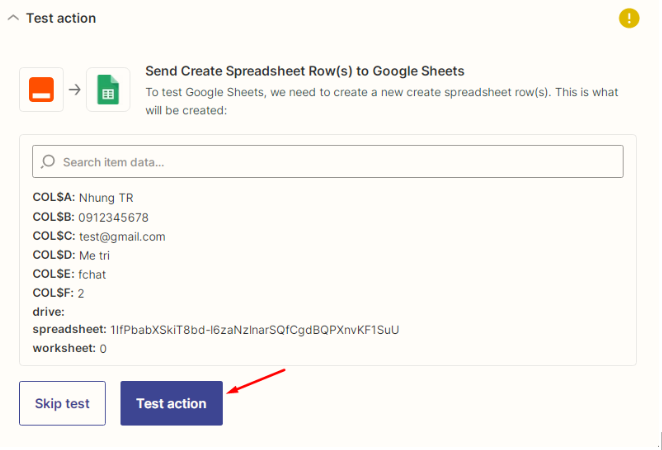Collapse the Test action section chevron
The height and width of the screenshot is (450, 662).
[13, 18]
